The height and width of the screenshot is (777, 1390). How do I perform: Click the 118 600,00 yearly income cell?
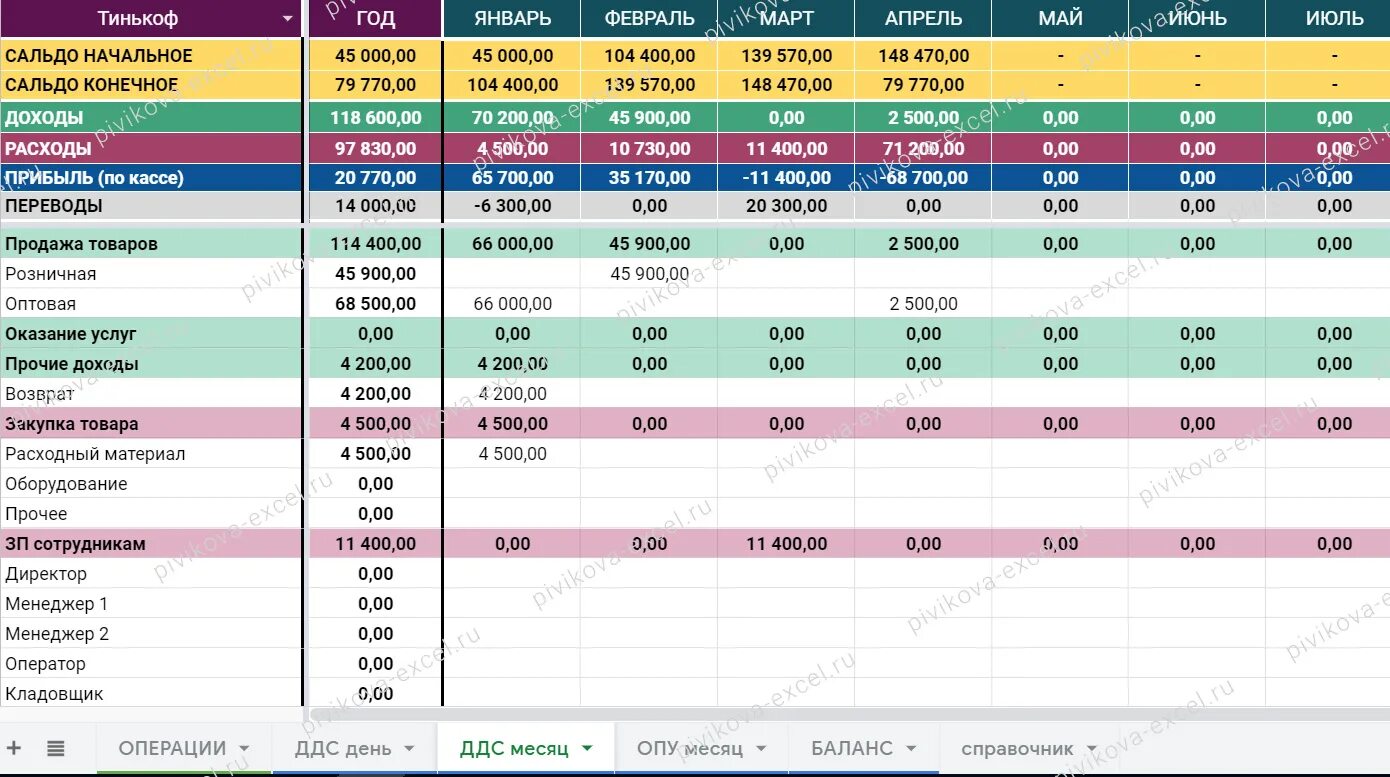[375, 118]
